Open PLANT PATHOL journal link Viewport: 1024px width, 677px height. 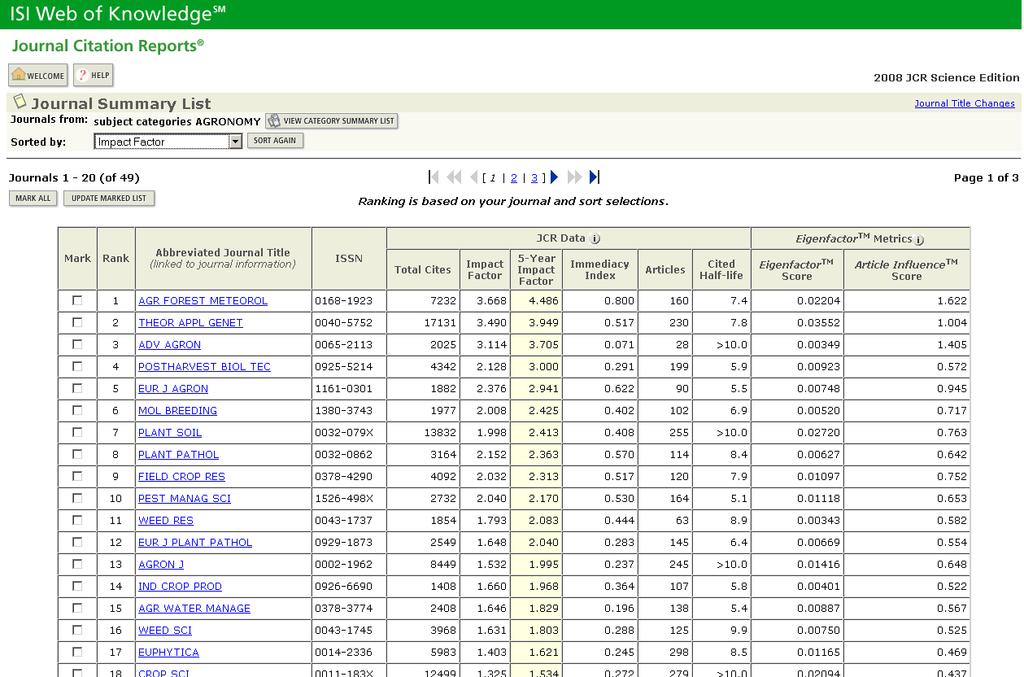coord(178,455)
